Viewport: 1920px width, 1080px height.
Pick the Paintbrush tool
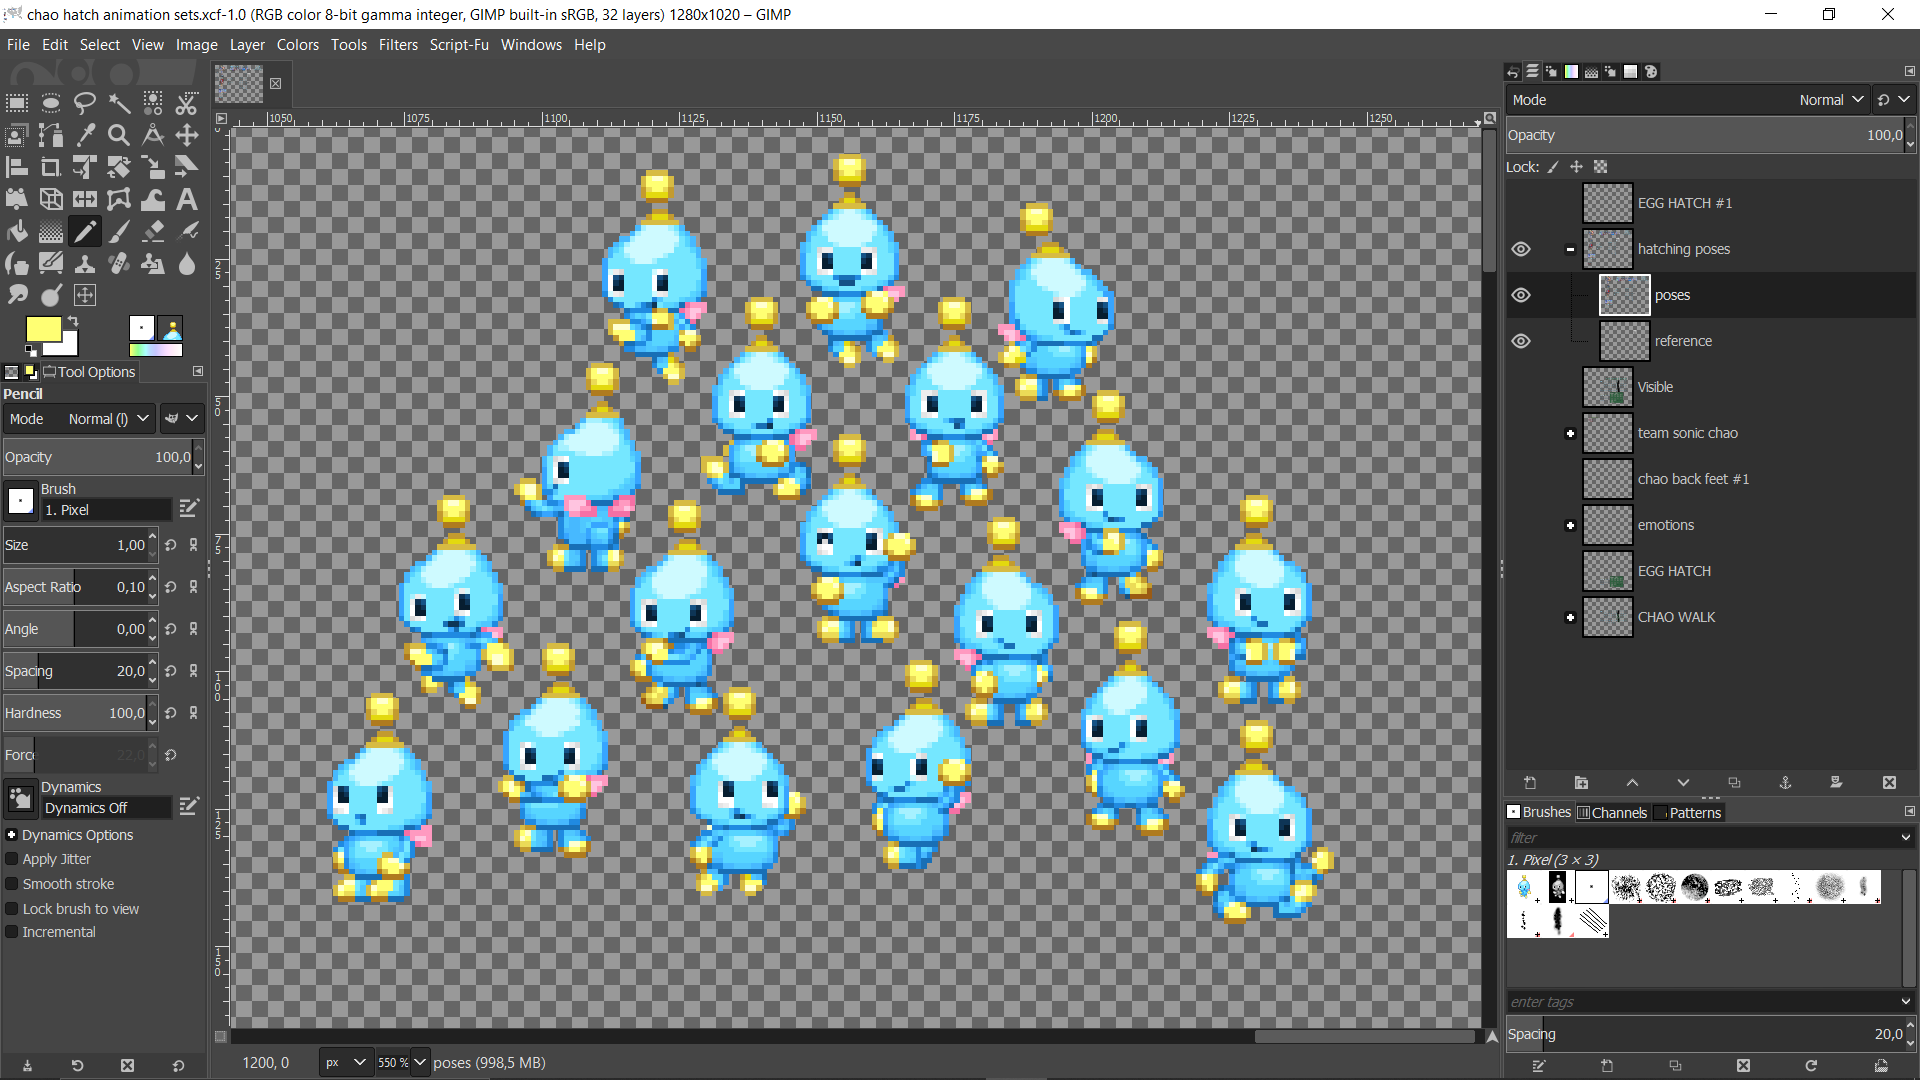tap(119, 232)
